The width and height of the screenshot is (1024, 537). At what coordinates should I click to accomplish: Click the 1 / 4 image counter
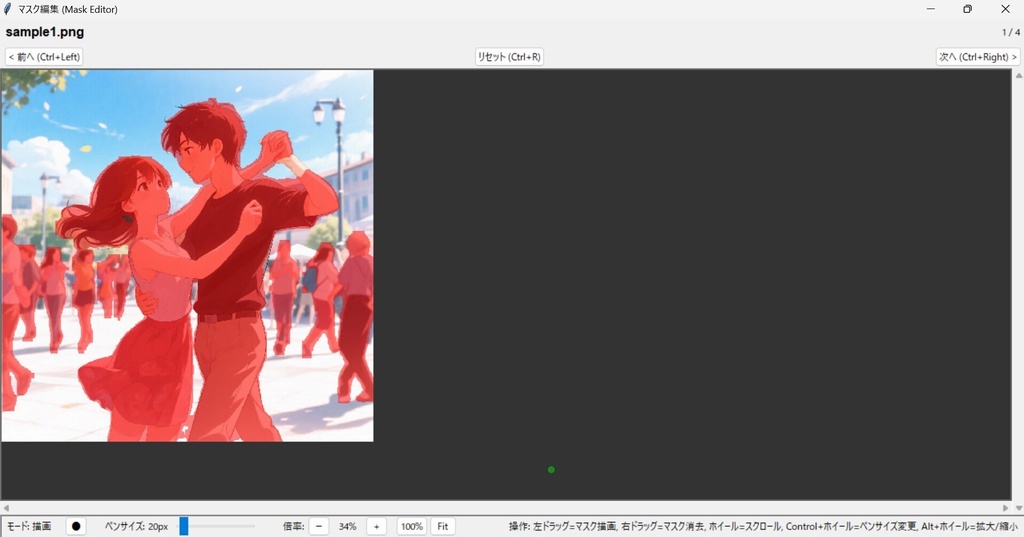click(1011, 32)
